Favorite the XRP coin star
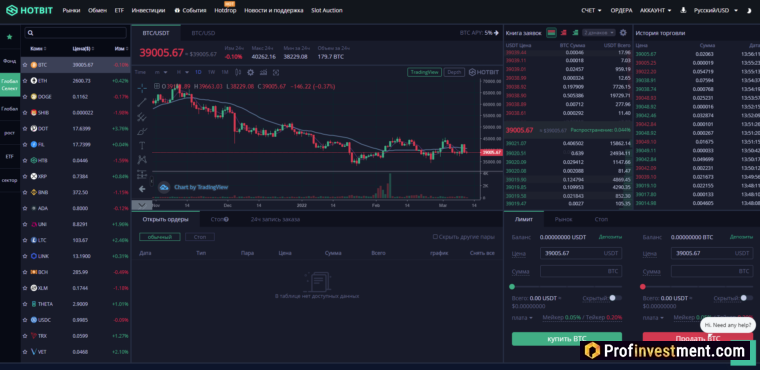The height and width of the screenshot is (370, 760). click(25, 176)
